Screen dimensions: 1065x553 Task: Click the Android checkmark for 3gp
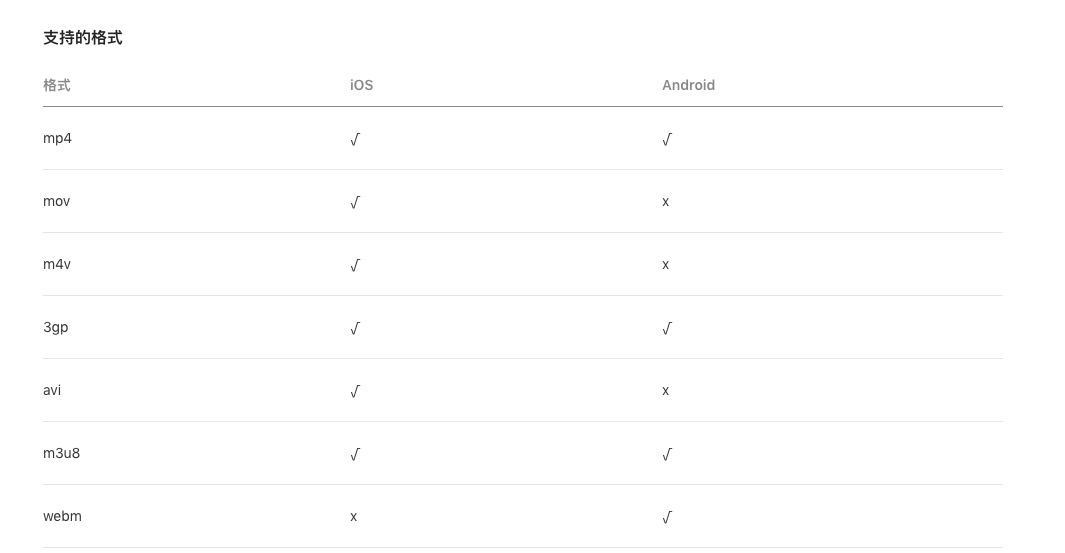pos(667,328)
